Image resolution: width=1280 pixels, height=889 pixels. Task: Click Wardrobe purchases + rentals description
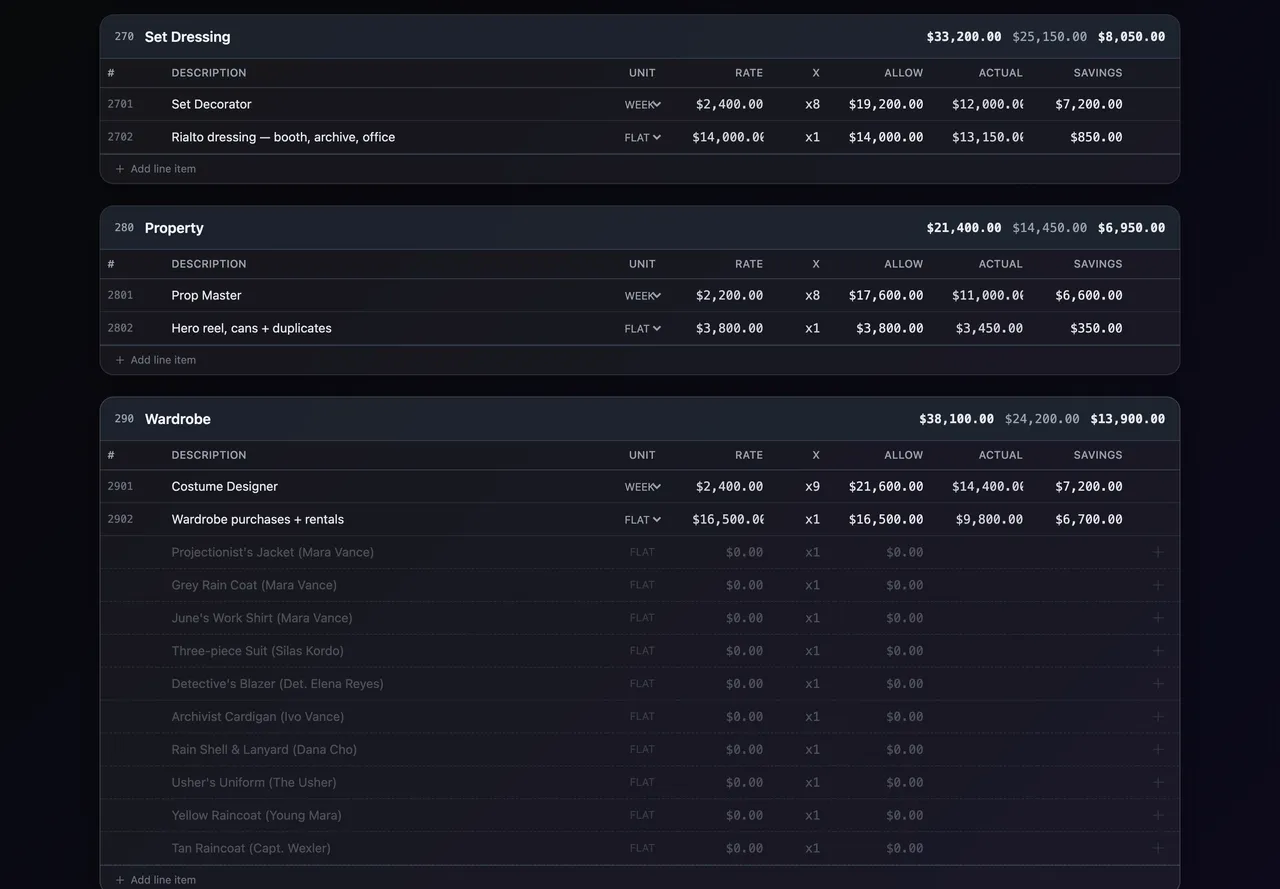tap(257, 519)
